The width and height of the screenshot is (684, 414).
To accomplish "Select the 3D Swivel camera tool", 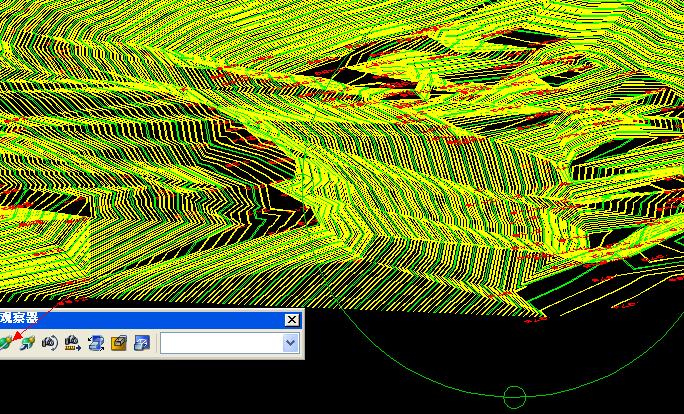I will tap(50, 343).
